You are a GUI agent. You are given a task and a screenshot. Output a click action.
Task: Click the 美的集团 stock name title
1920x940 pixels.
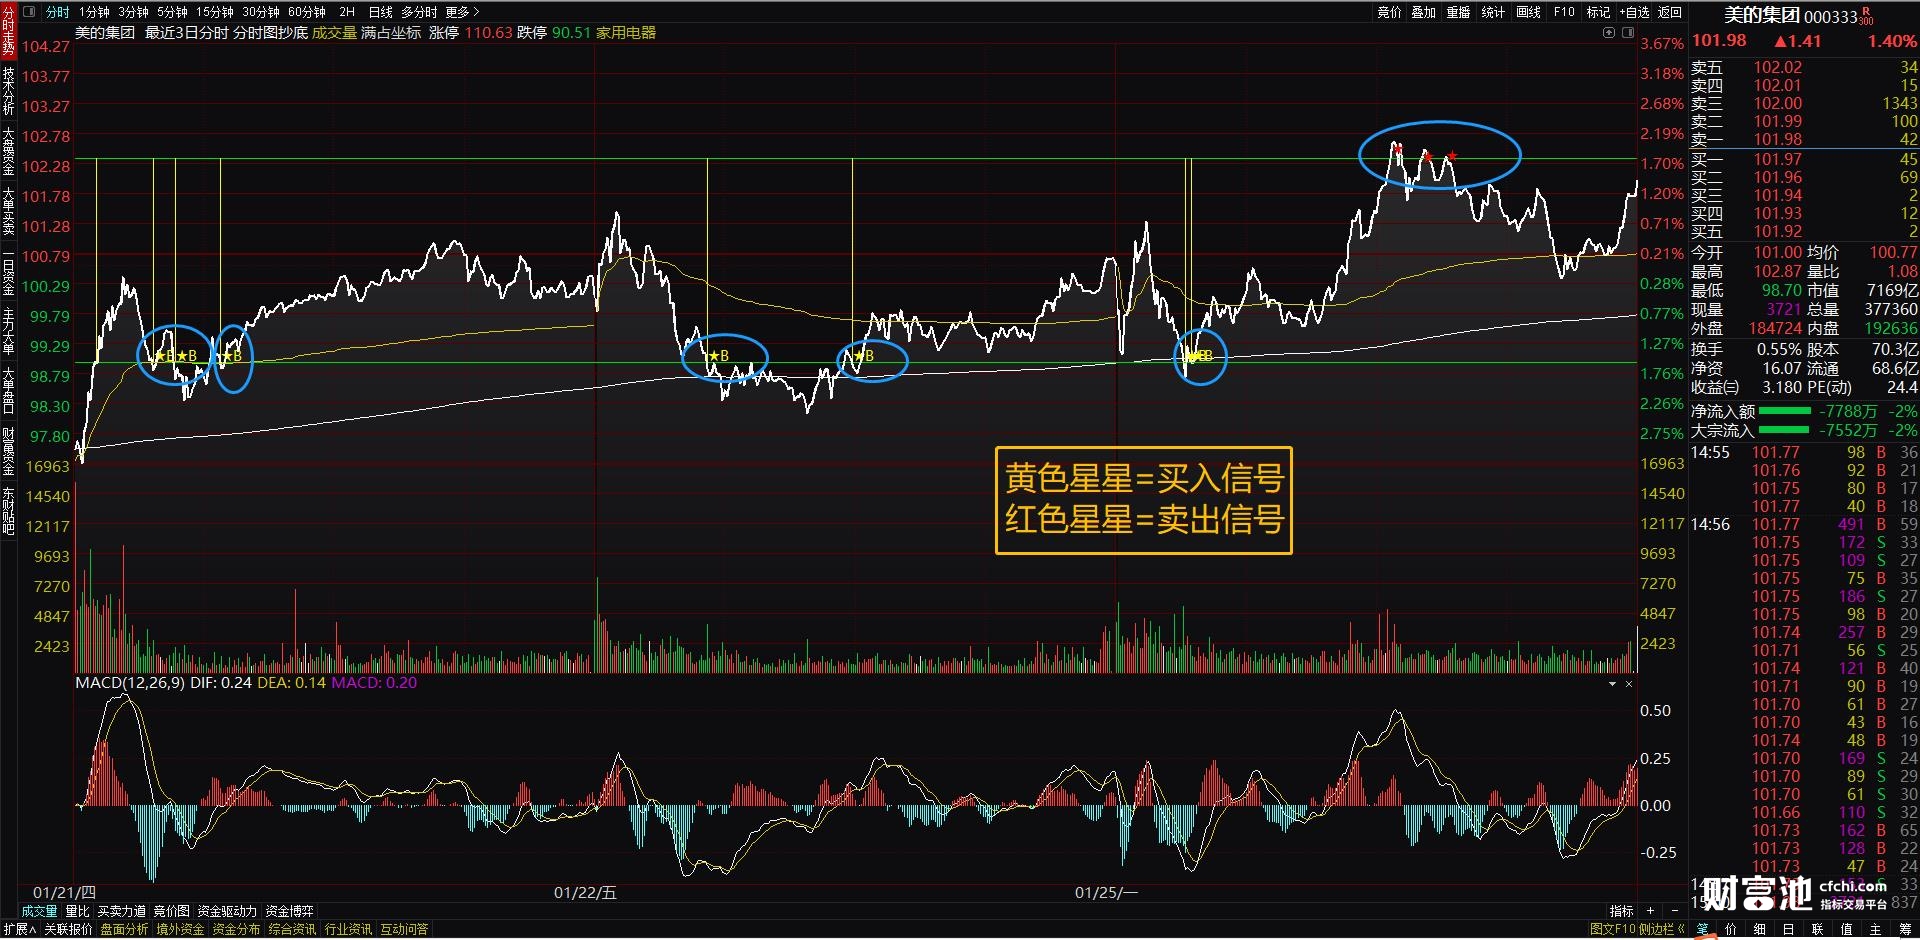pyautogui.click(x=1762, y=15)
